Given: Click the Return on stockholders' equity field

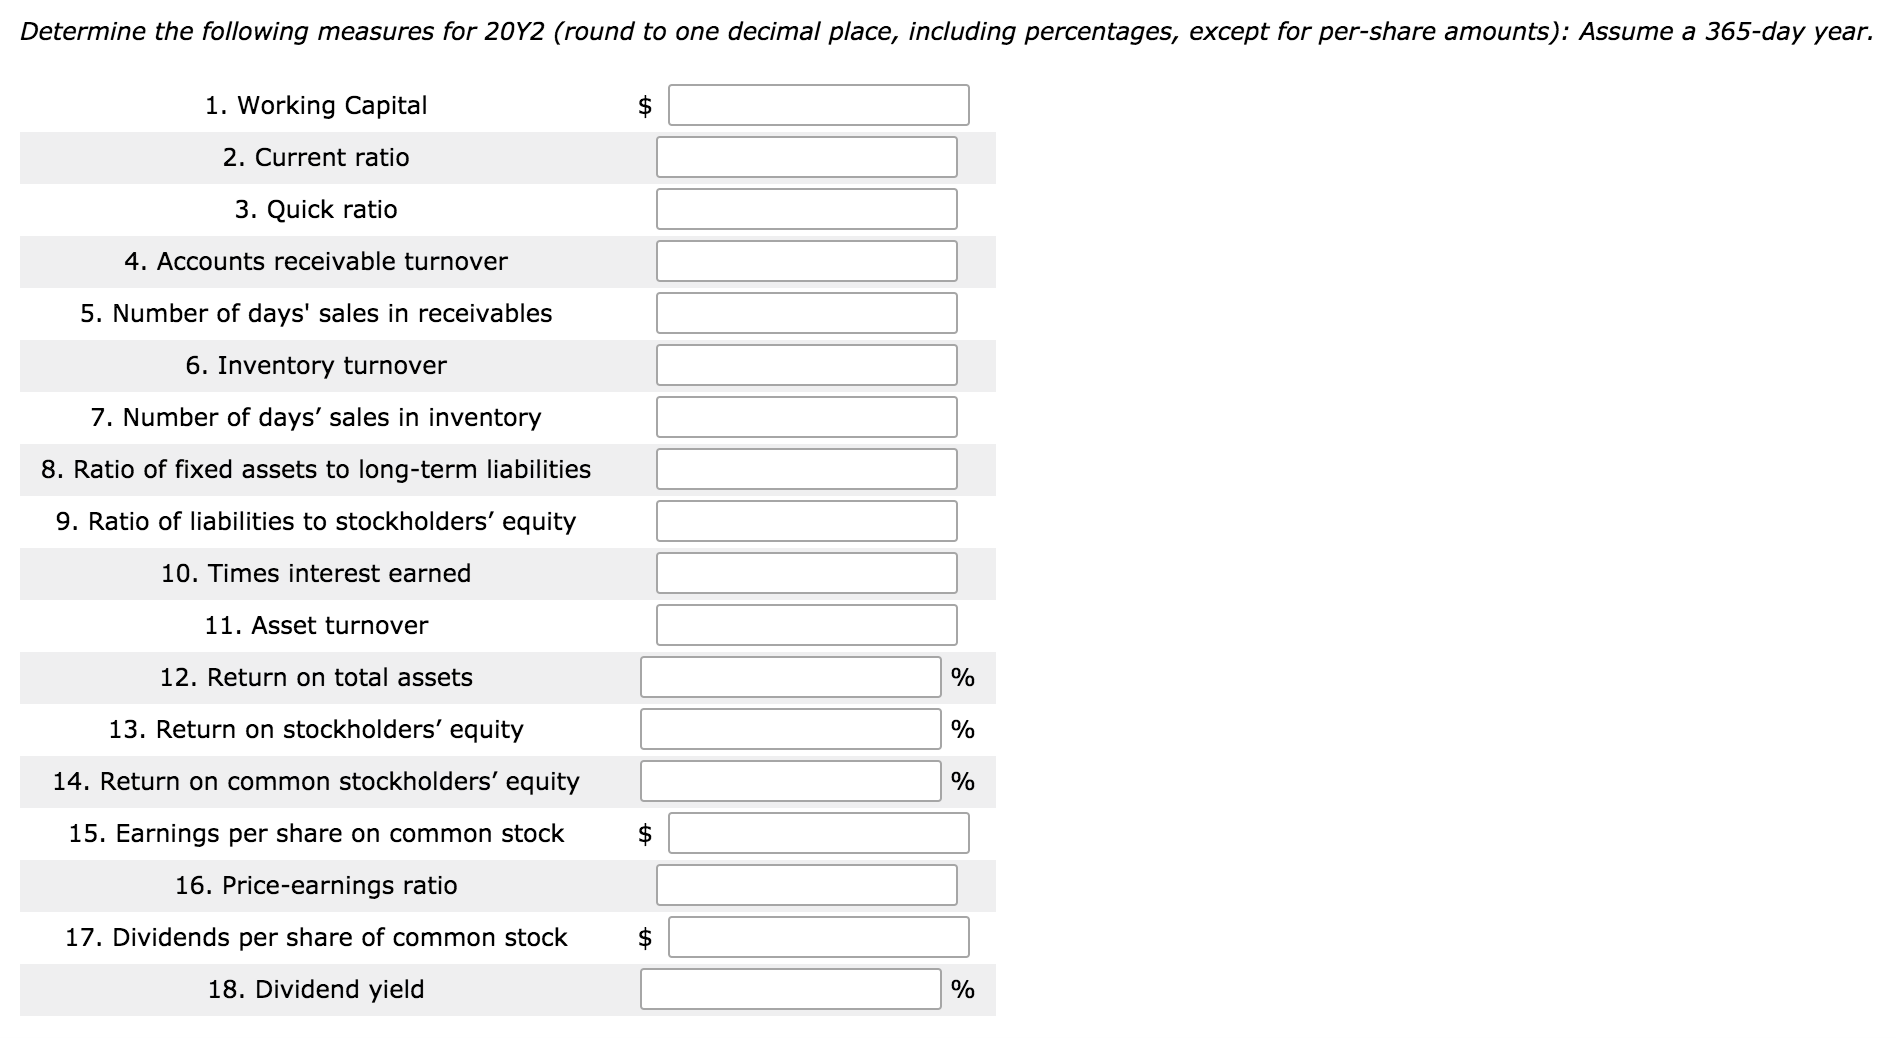Looking at the screenshot, I should (788, 728).
